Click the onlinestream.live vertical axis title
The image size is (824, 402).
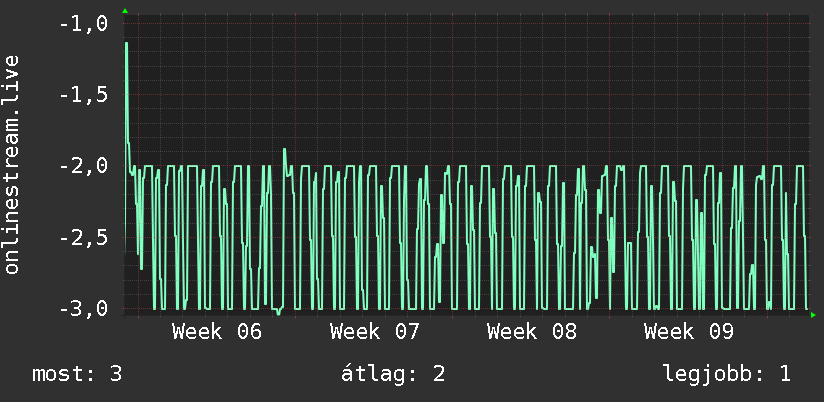pyautogui.click(x=11, y=164)
